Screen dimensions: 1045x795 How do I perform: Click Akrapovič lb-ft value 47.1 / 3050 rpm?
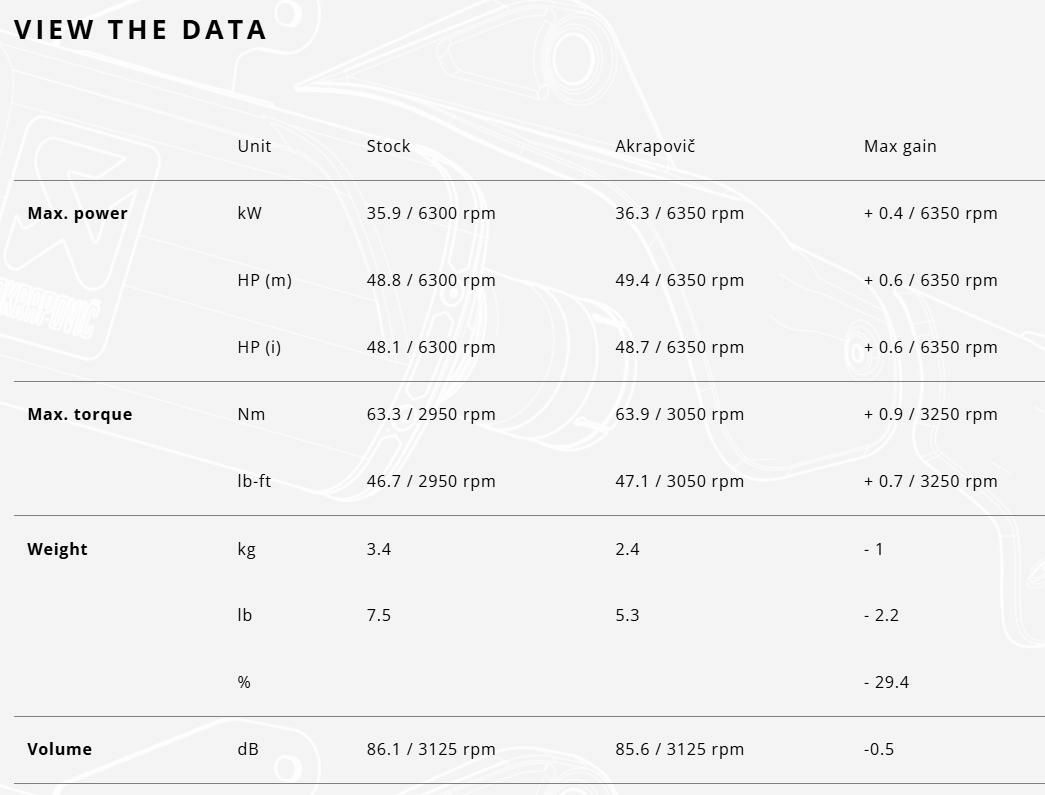tap(679, 481)
